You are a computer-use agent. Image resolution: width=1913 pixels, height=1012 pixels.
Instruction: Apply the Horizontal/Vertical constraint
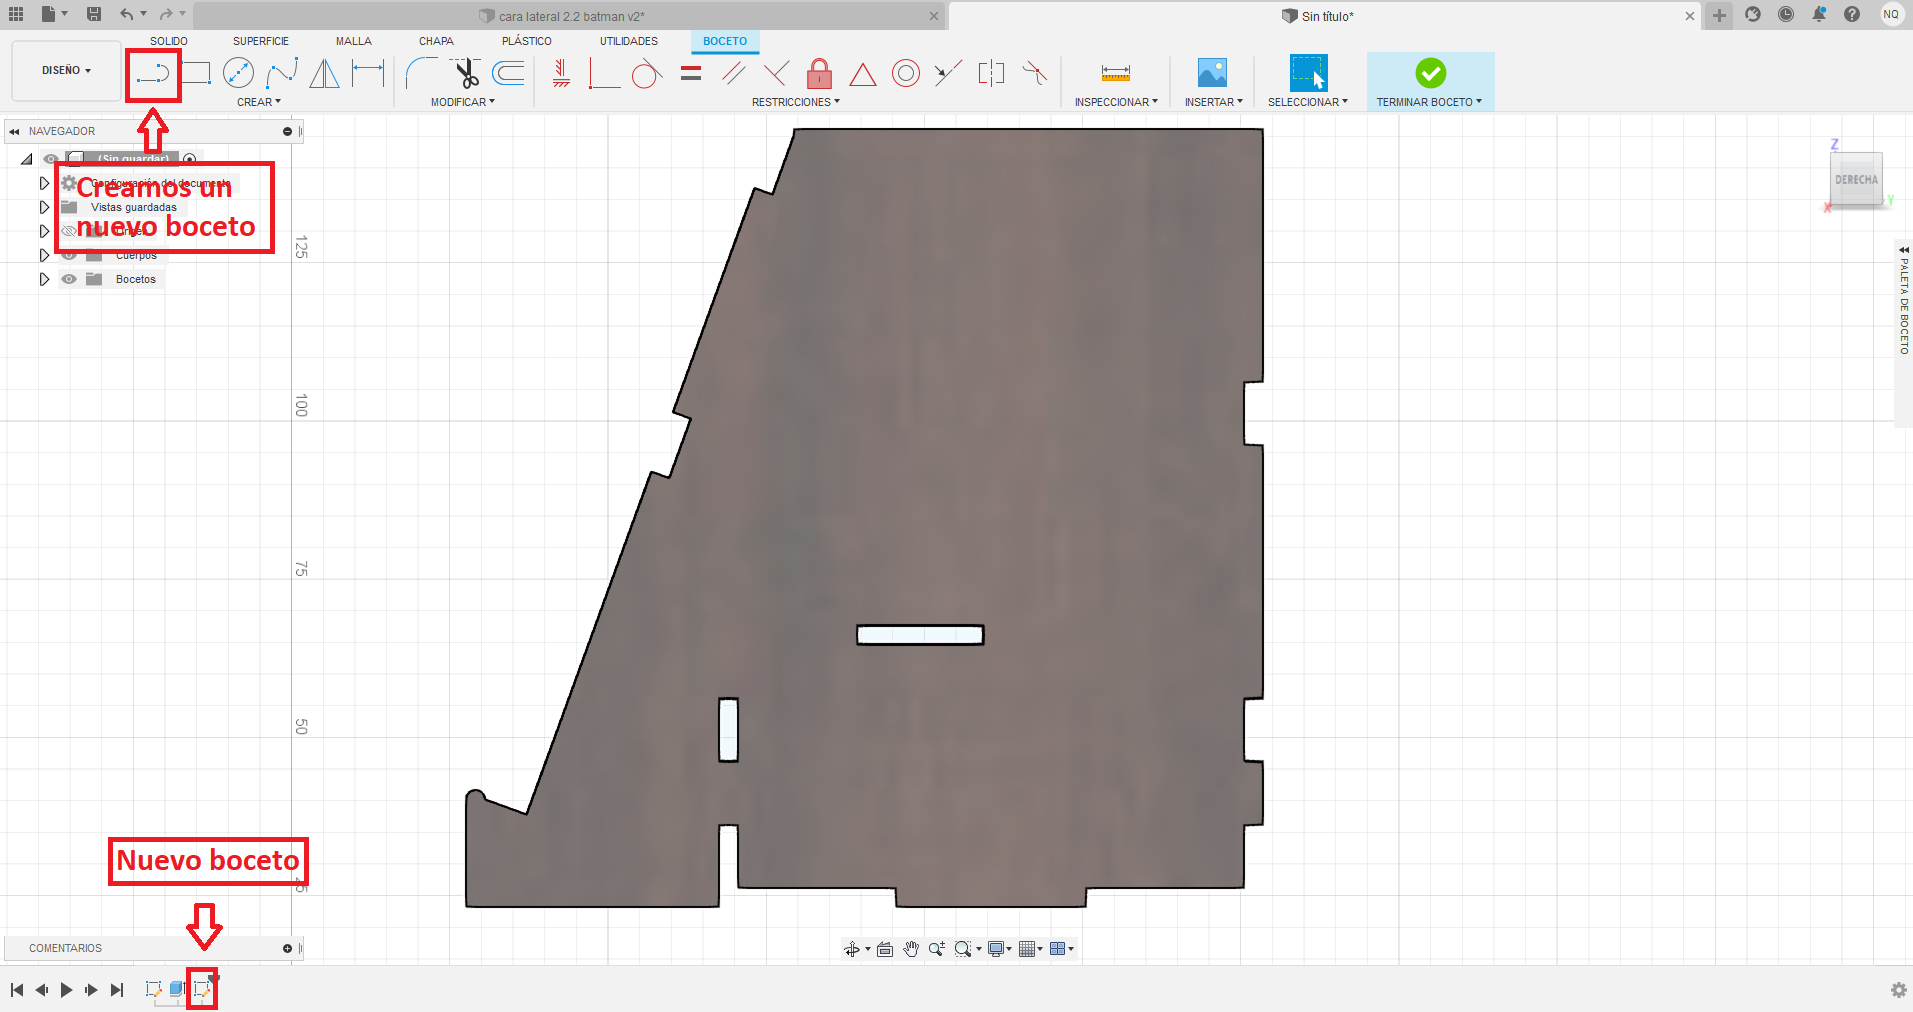pyautogui.click(x=561, y=73)
